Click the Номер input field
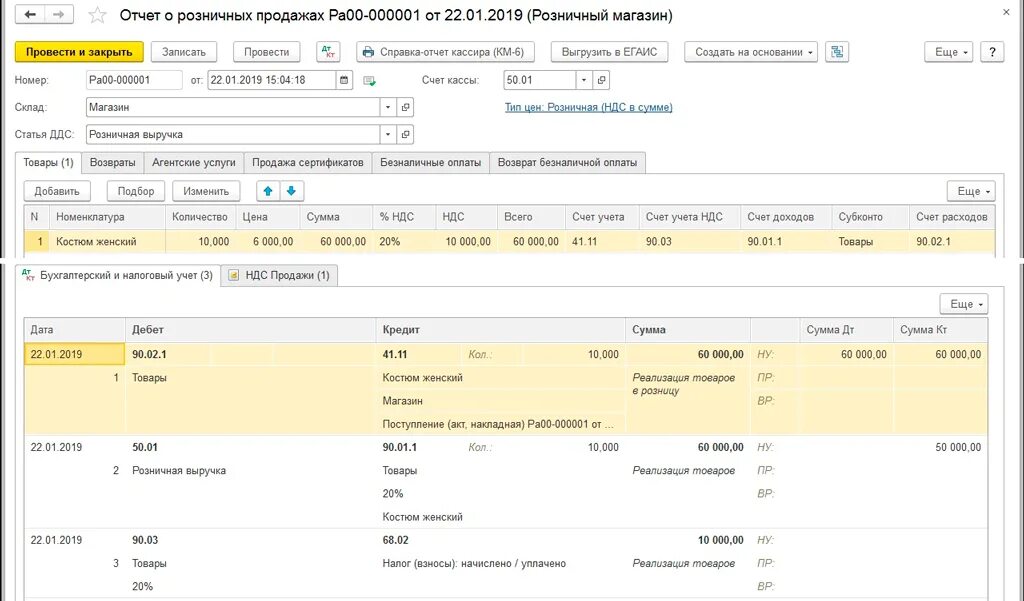The height and width of the screenshot is (601, 1024). pyautogui.click(x=134, y=80)
